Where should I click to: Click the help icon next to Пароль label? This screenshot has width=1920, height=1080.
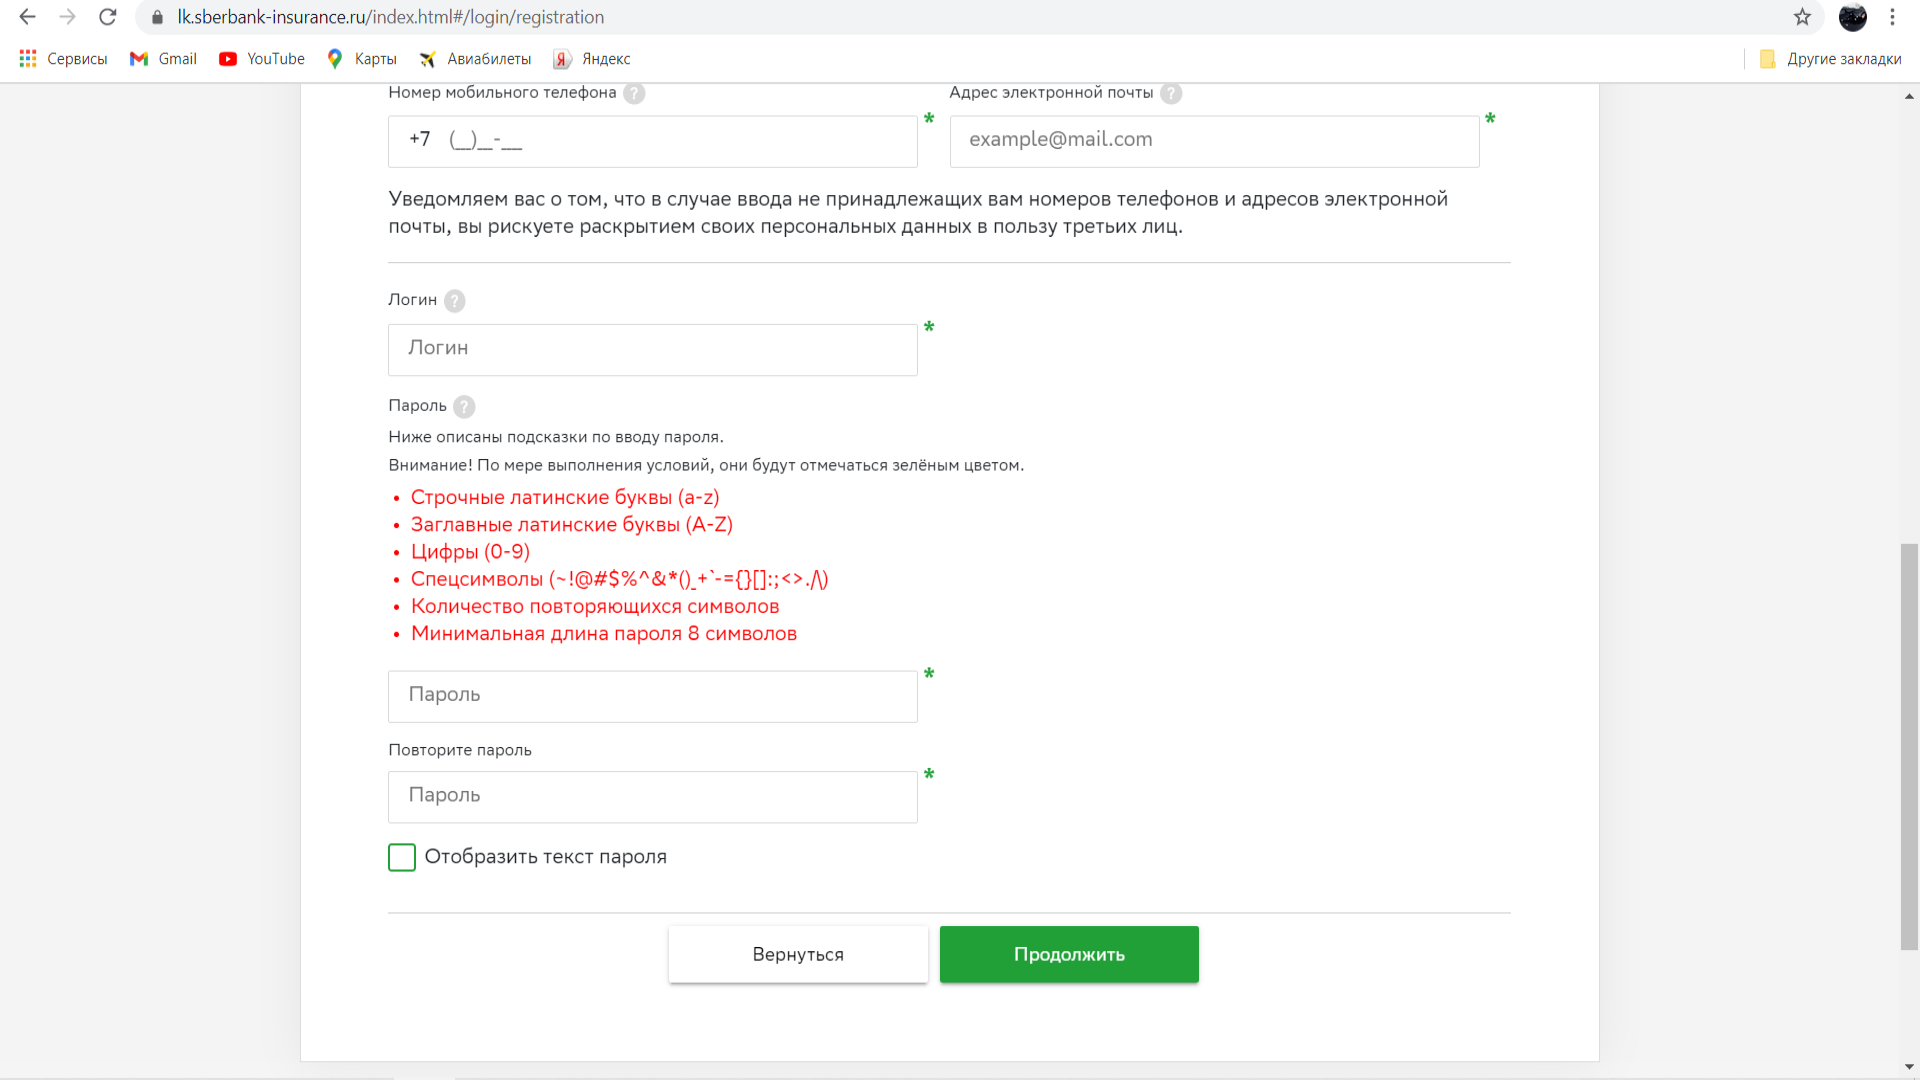pos(464,406)
